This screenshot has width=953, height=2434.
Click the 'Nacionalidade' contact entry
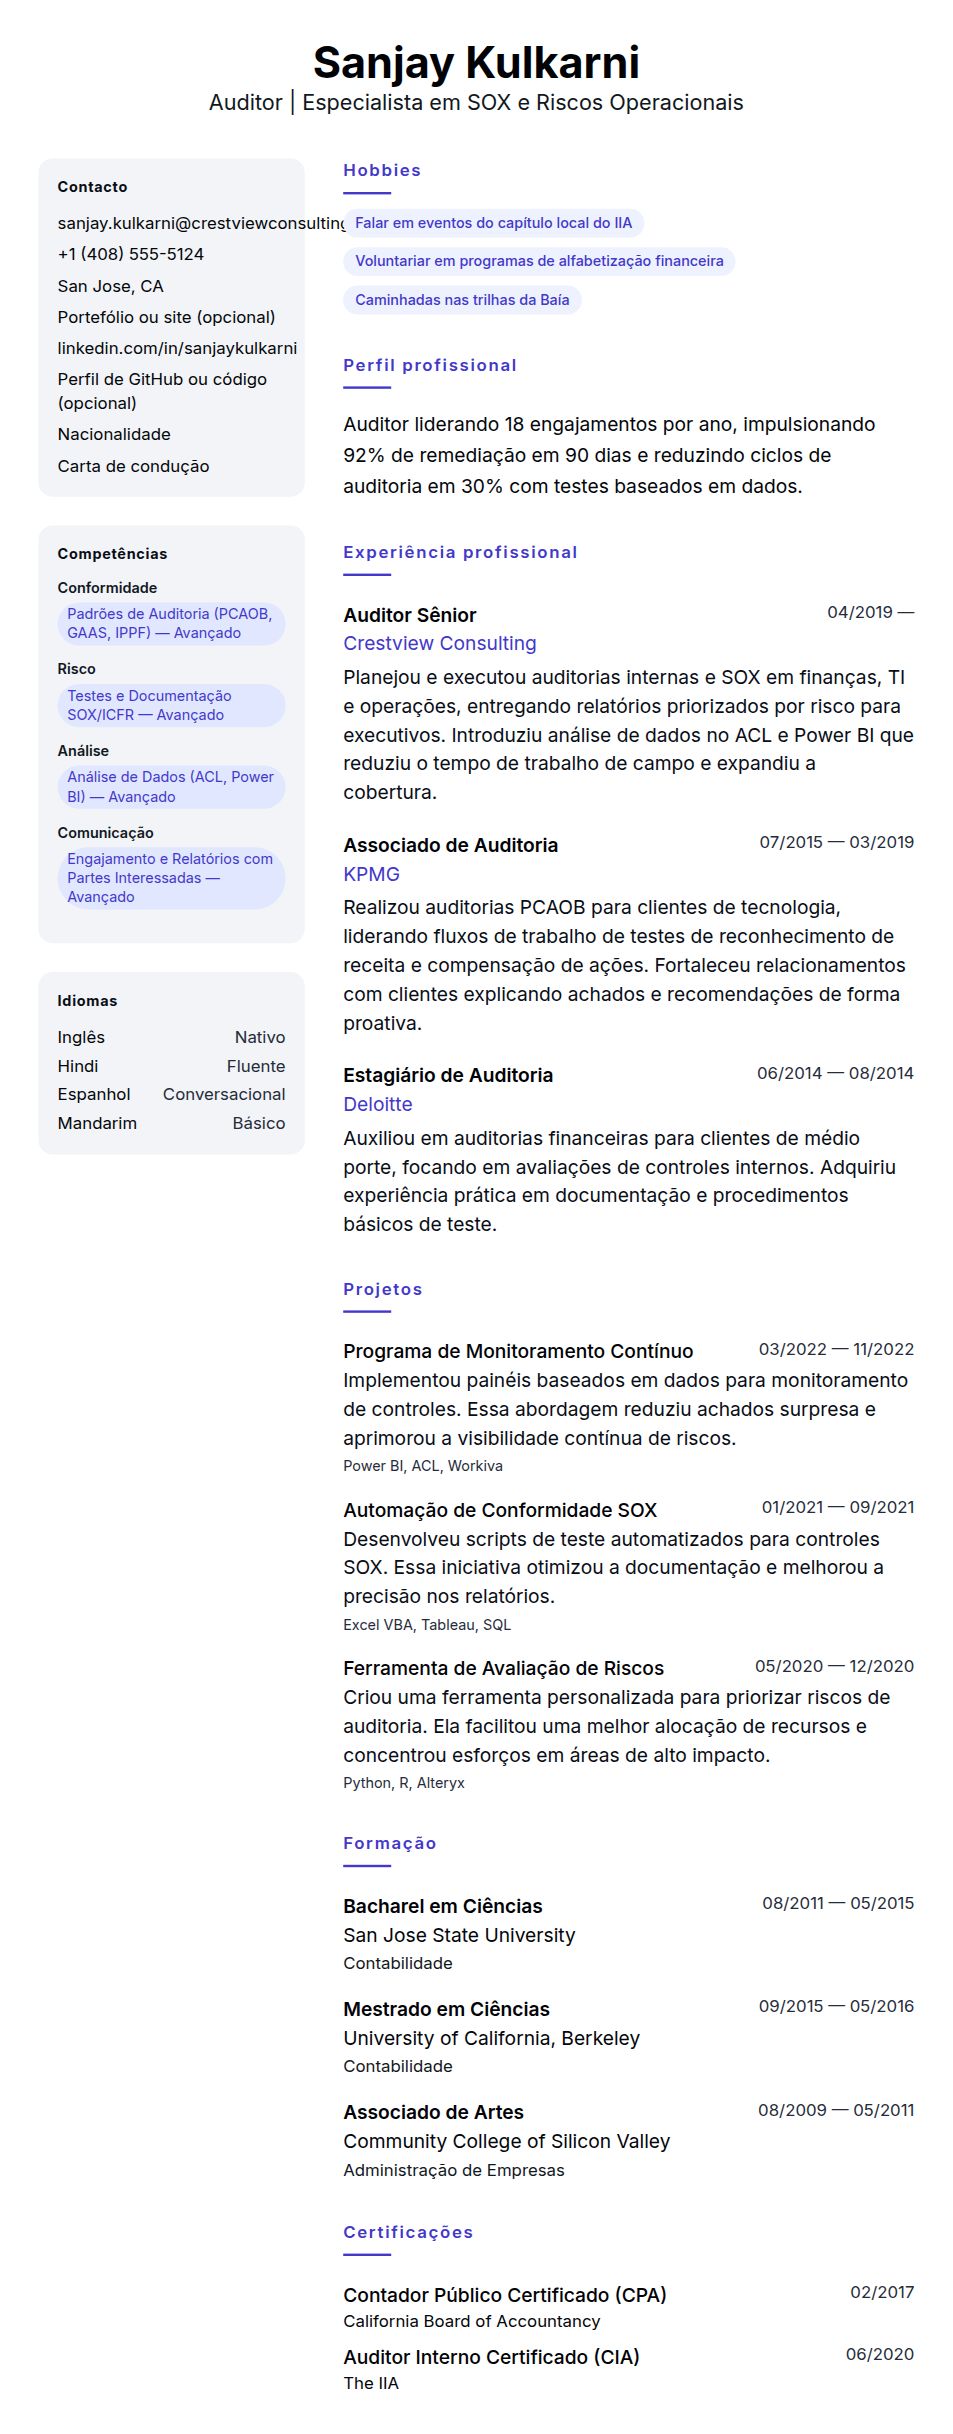114,434
